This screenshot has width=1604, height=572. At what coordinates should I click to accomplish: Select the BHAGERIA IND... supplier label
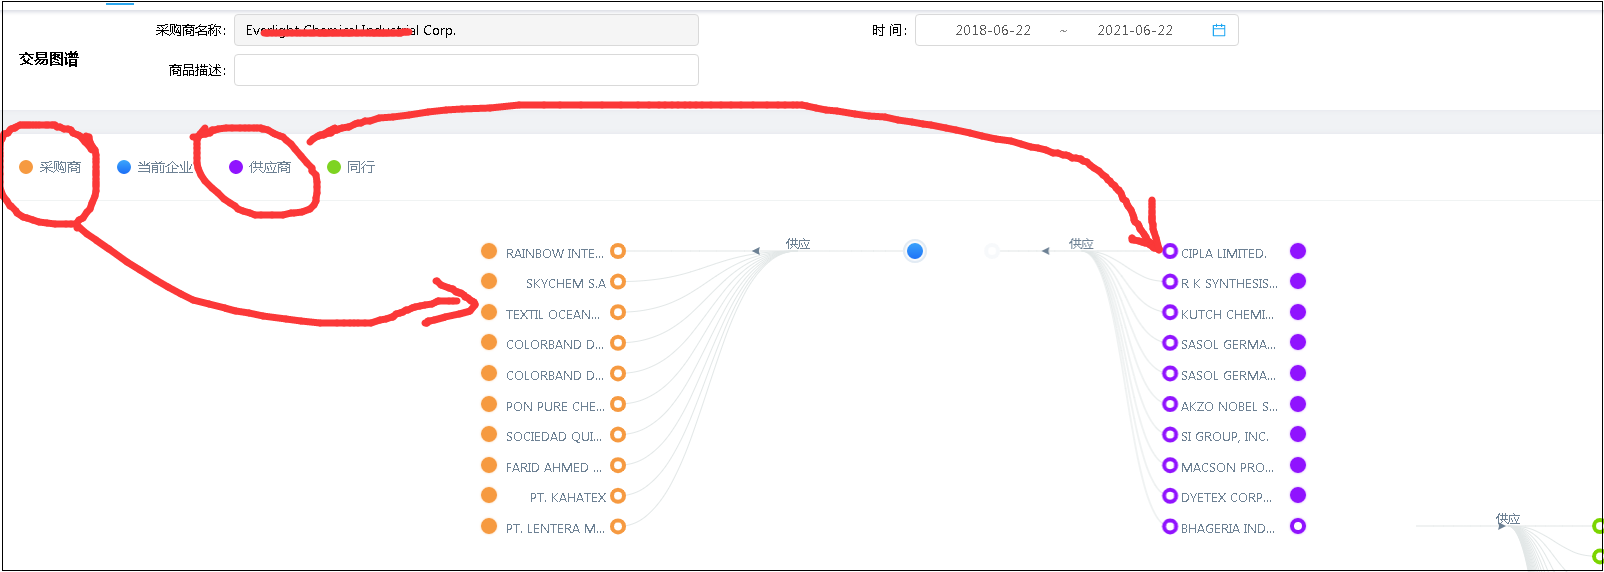click(x=1228, y=528)
